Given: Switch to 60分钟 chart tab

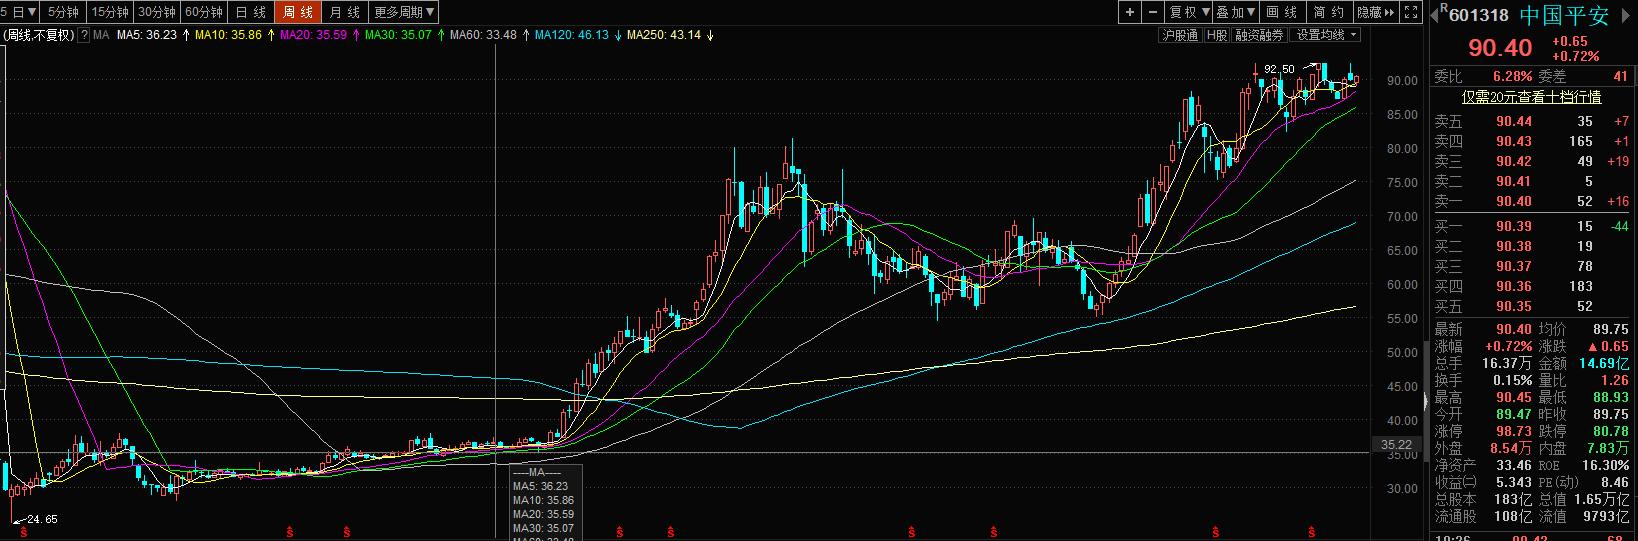Looking at the screenshot, I should pos(204,12).
